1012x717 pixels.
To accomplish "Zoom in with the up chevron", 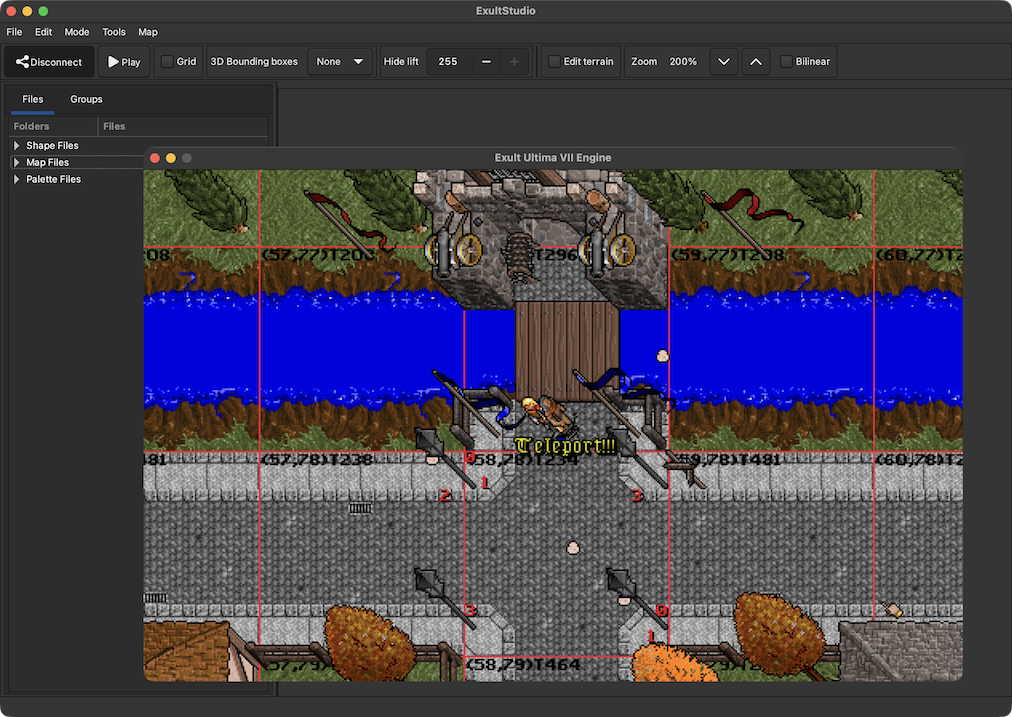I will point(756,62).
